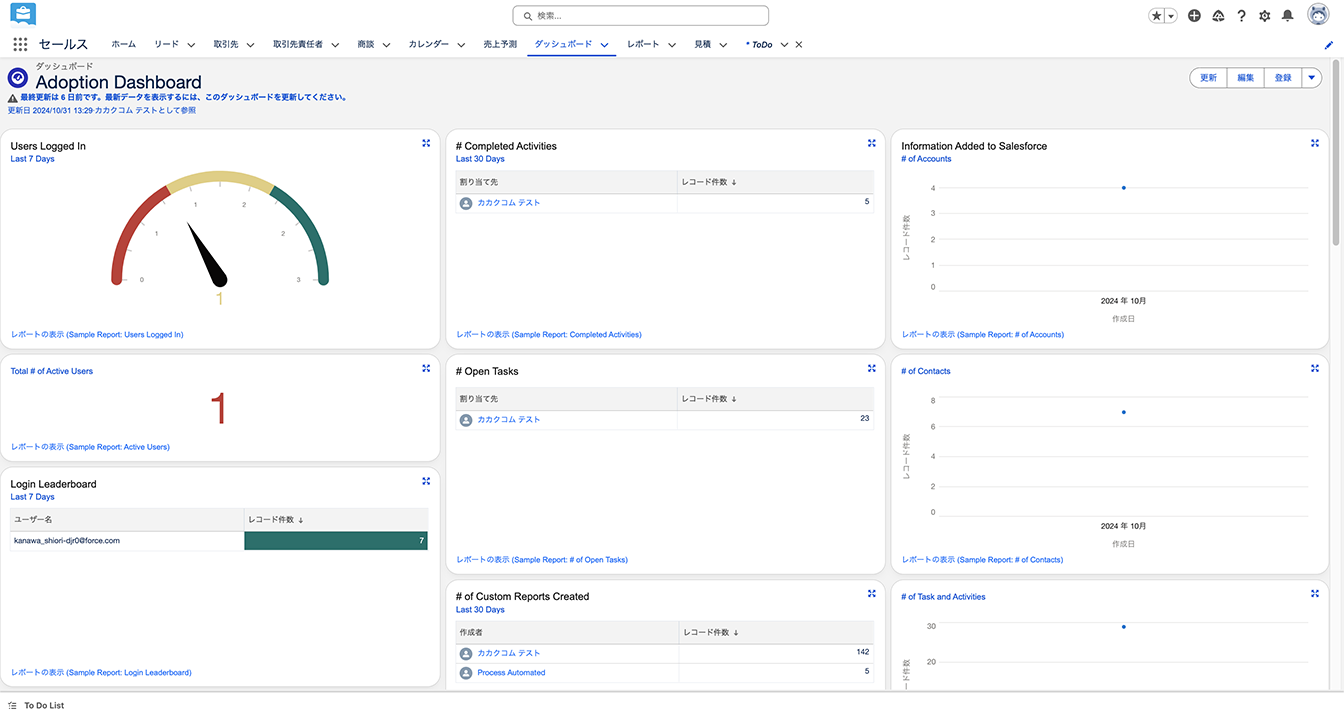The width and height of the screenshot is (1344, 718).
Task: Open the レポート tab dropdown chevron
Action: point(672,45)
